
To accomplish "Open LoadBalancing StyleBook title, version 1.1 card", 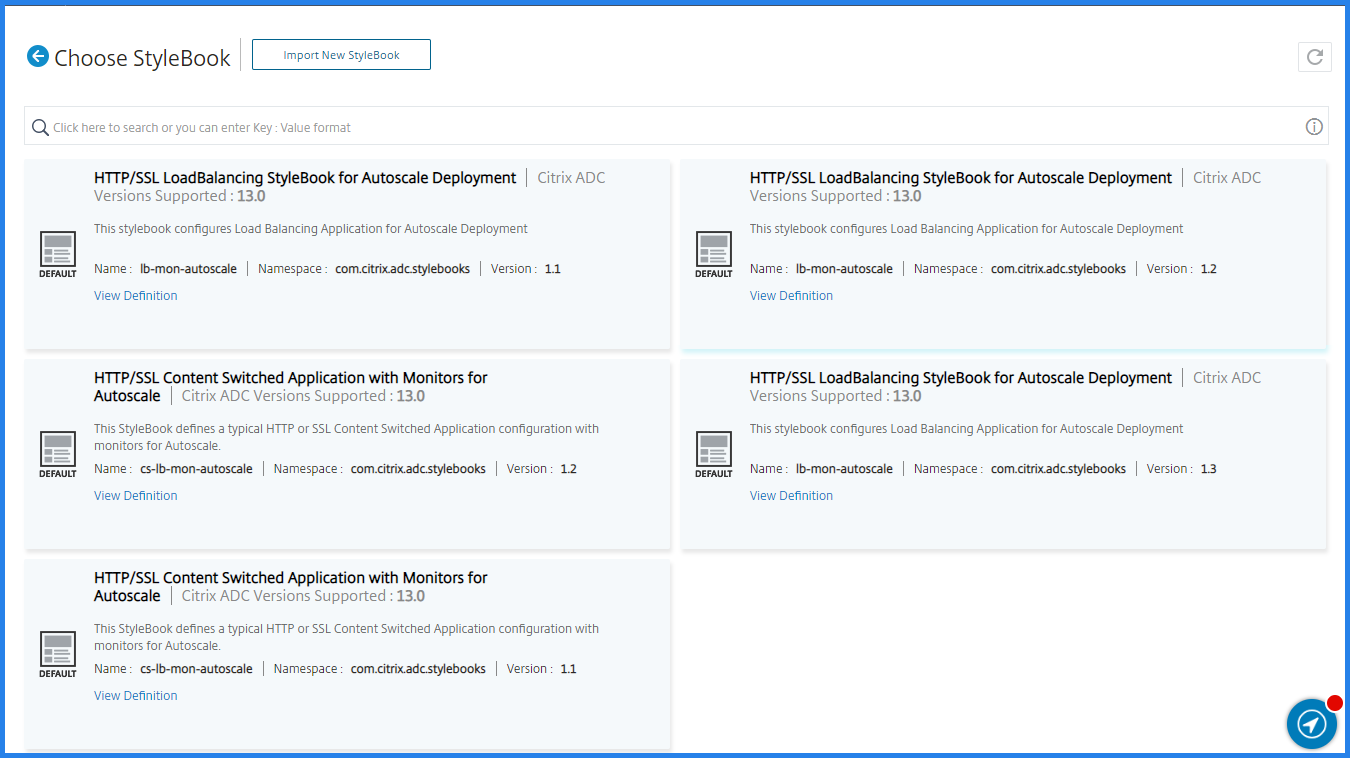I will (305, 178).
